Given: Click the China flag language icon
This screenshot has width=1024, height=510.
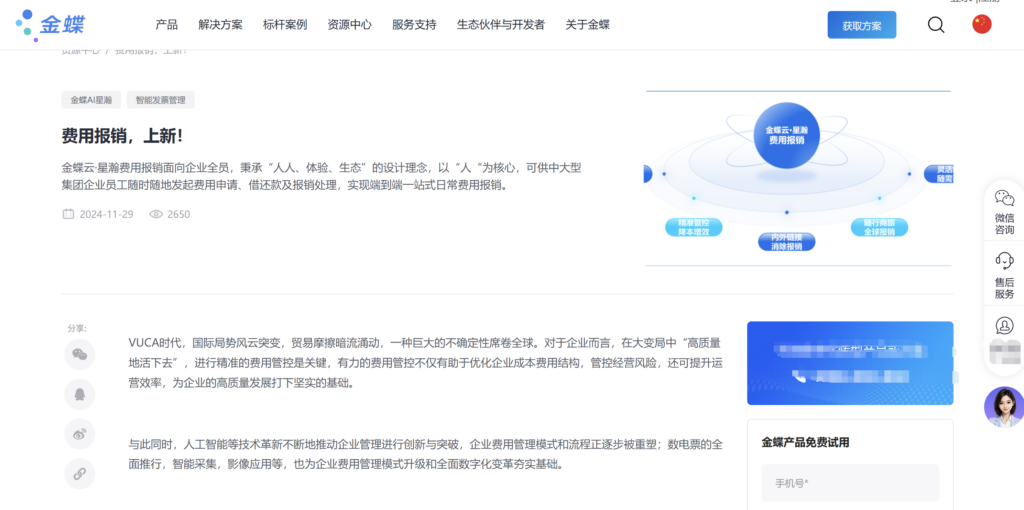Looking at the screenshot, I should (982, 24).
